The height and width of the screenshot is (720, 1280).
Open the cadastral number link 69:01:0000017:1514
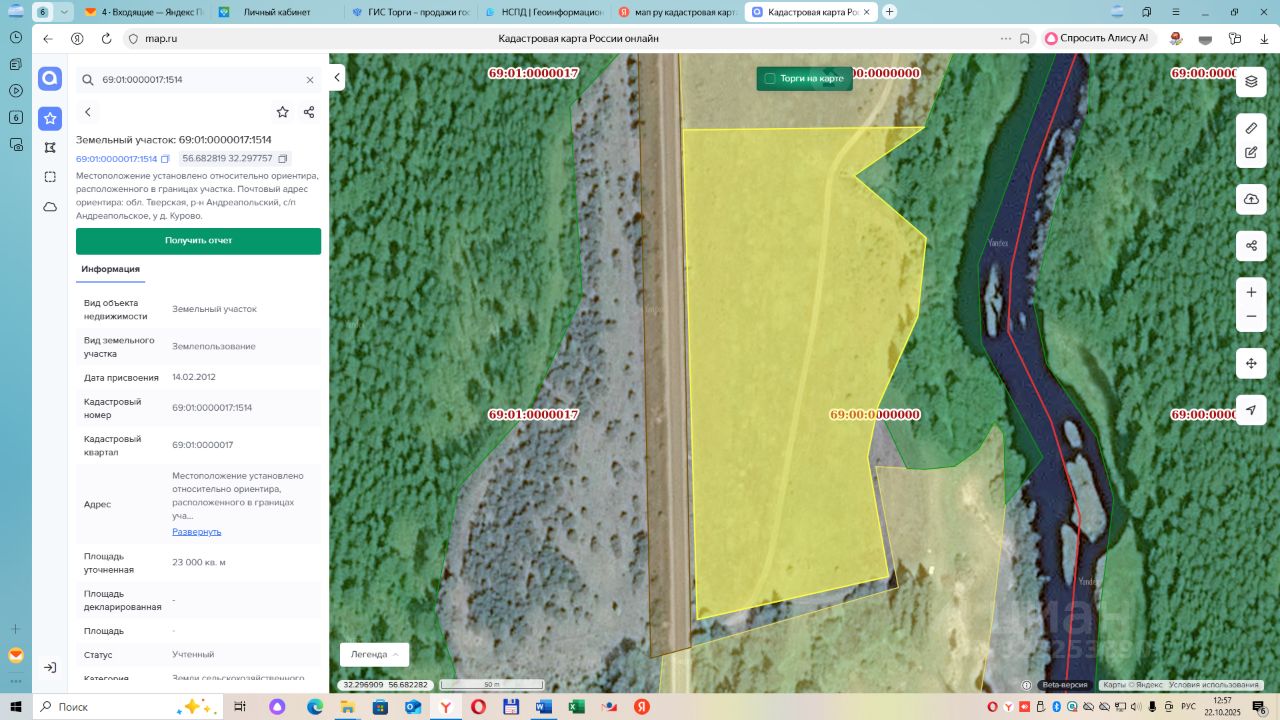[x=117, y=159]
